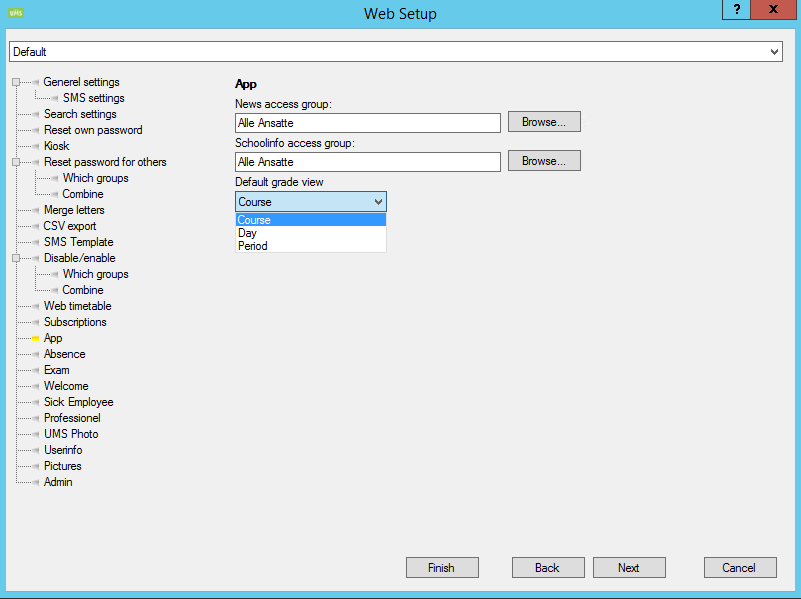Collapse the Generel settings tree node

coord(16,82)
